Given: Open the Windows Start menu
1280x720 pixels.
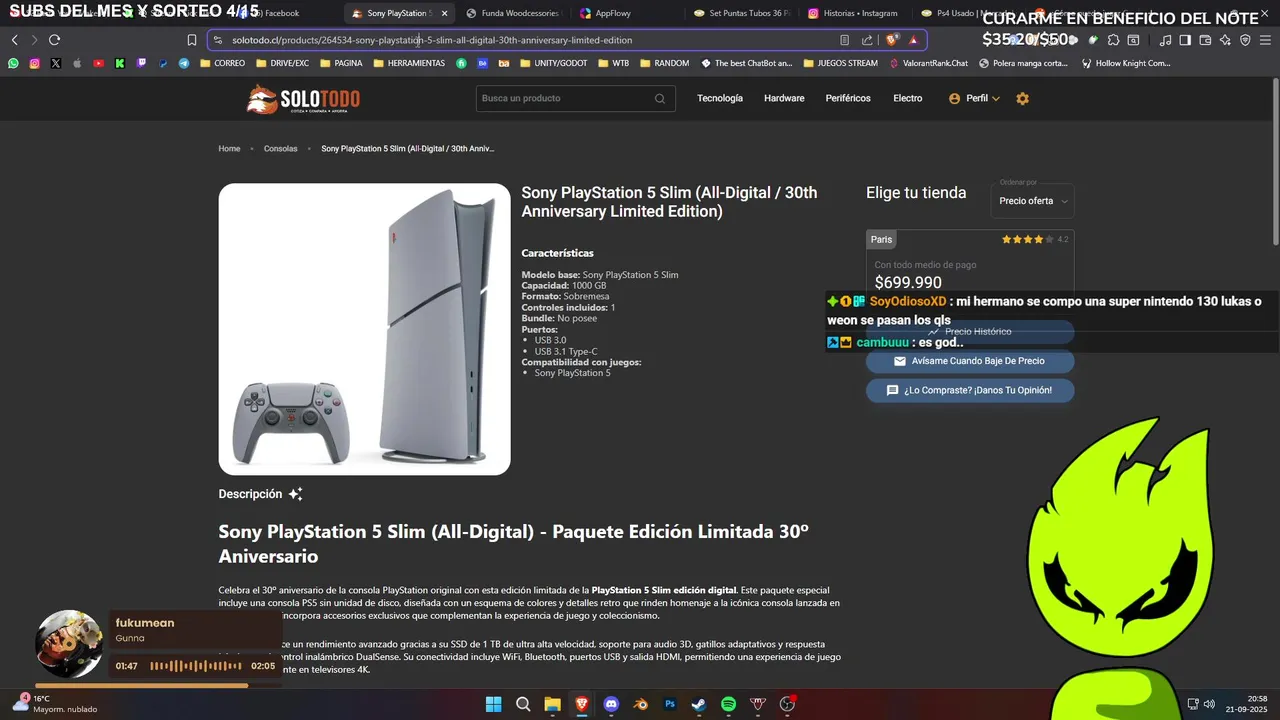Looking at the screenshot, I should [494, 704].
